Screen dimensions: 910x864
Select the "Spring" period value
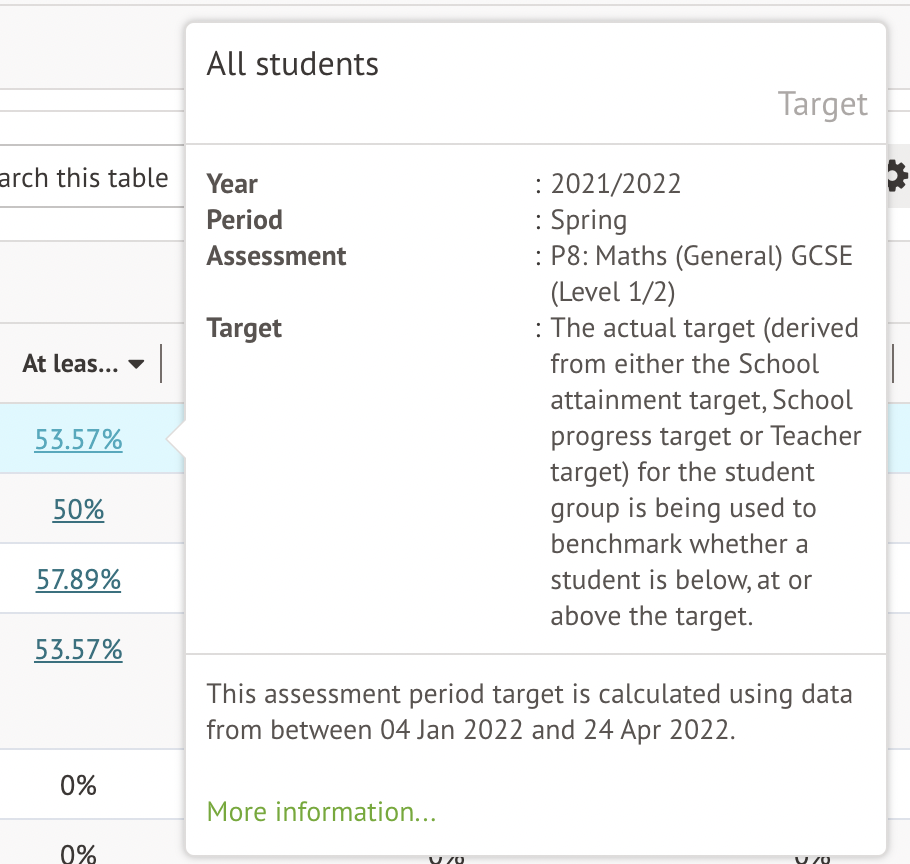pos(588,220)
